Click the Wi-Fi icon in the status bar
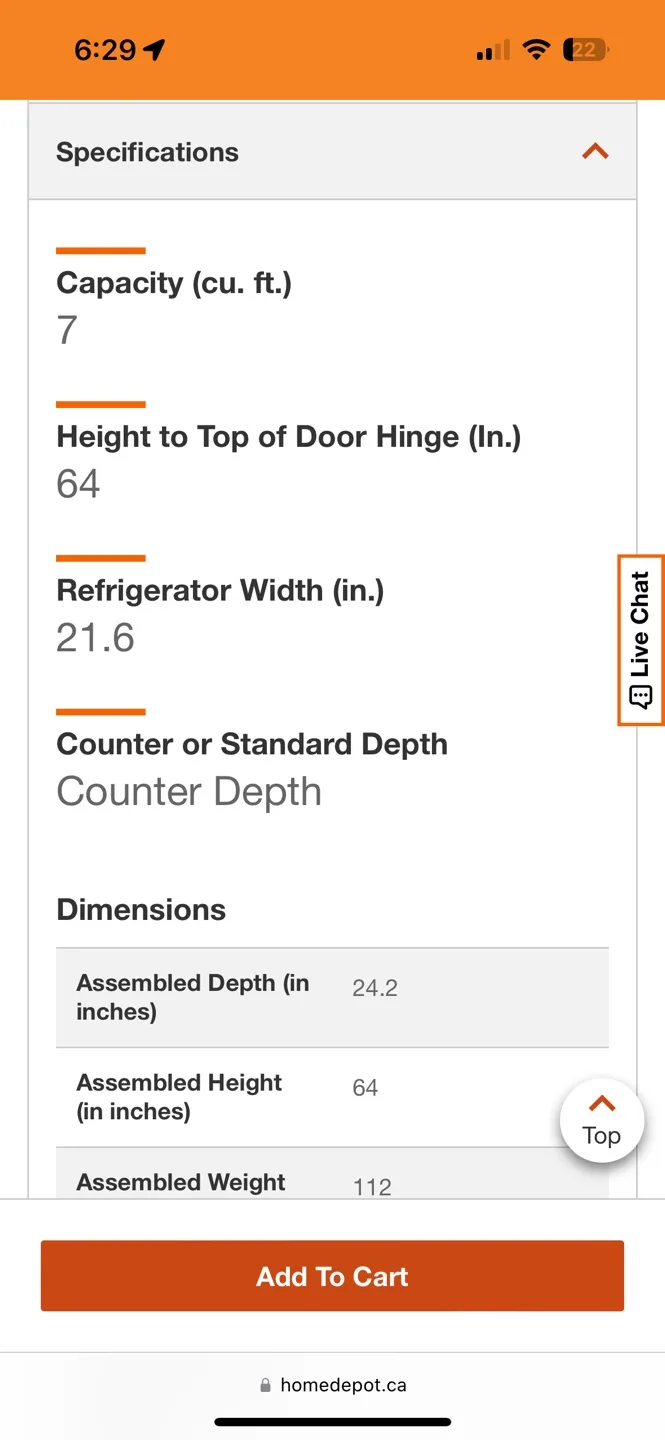The image size is (665, 1440). point(537,48)
